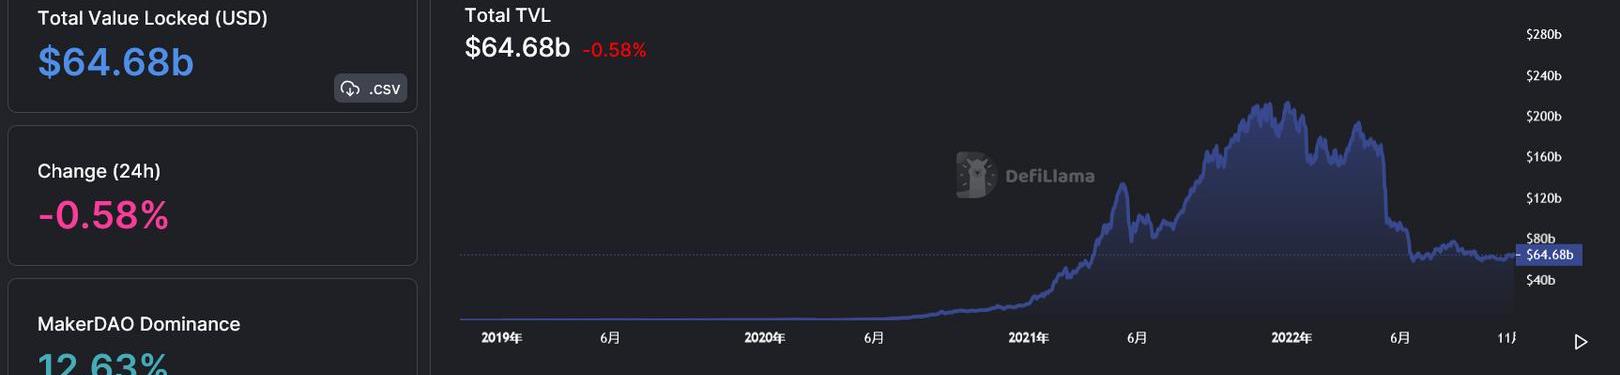Click the $40b y-axis label
1620x375 pixels.
1541,280
